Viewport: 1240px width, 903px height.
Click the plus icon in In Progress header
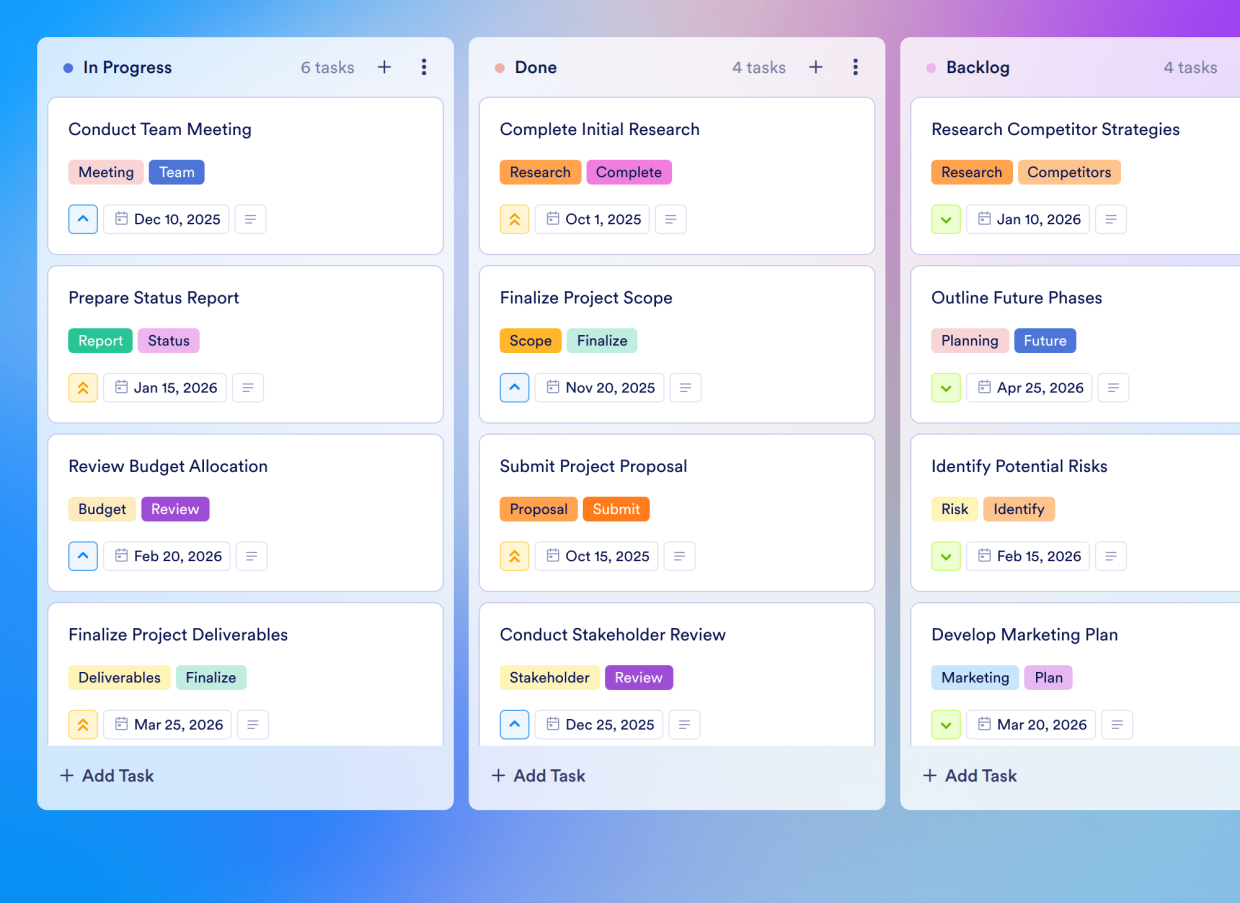click(384, 67)
